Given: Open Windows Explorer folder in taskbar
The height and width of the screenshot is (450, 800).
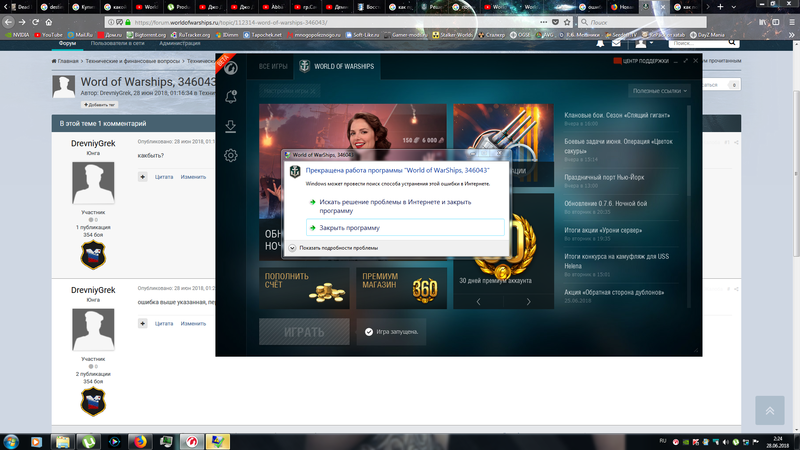Looking at the screenshot, I should pos(63,441).
